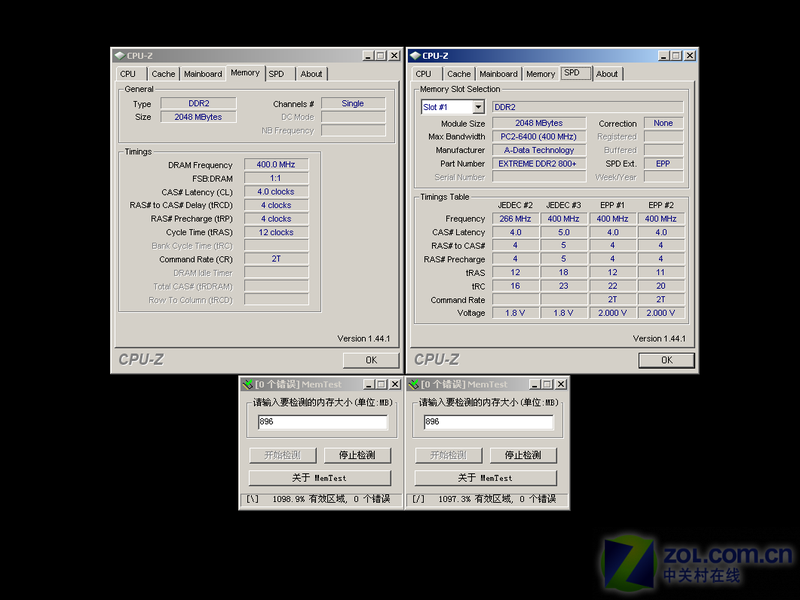Click Part Number EXTREME DDR2 800+ field
Viewport: 800px width, 600px height.
coord(539,164)
